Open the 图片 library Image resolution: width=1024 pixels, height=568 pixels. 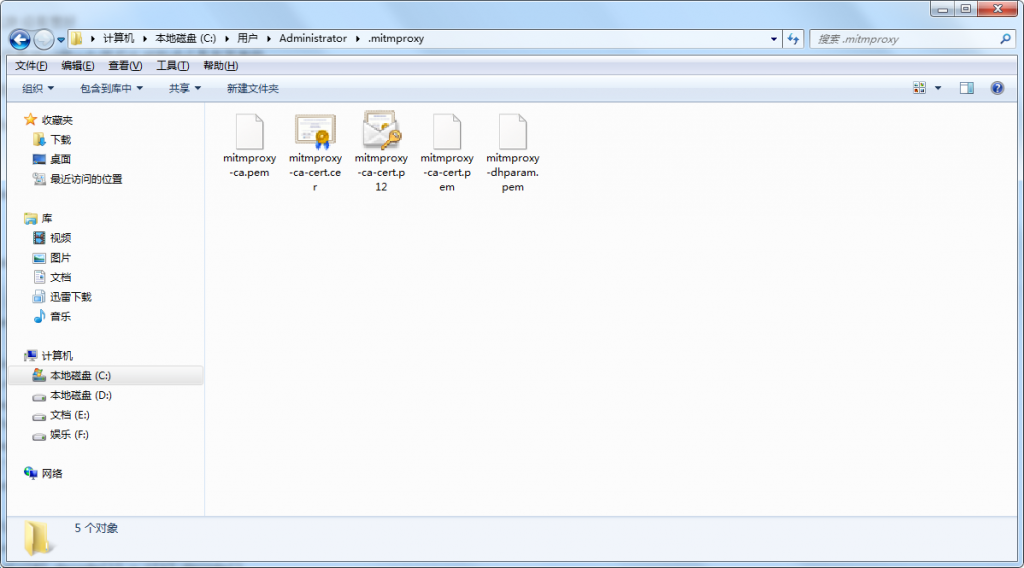[x=52, y=257]
